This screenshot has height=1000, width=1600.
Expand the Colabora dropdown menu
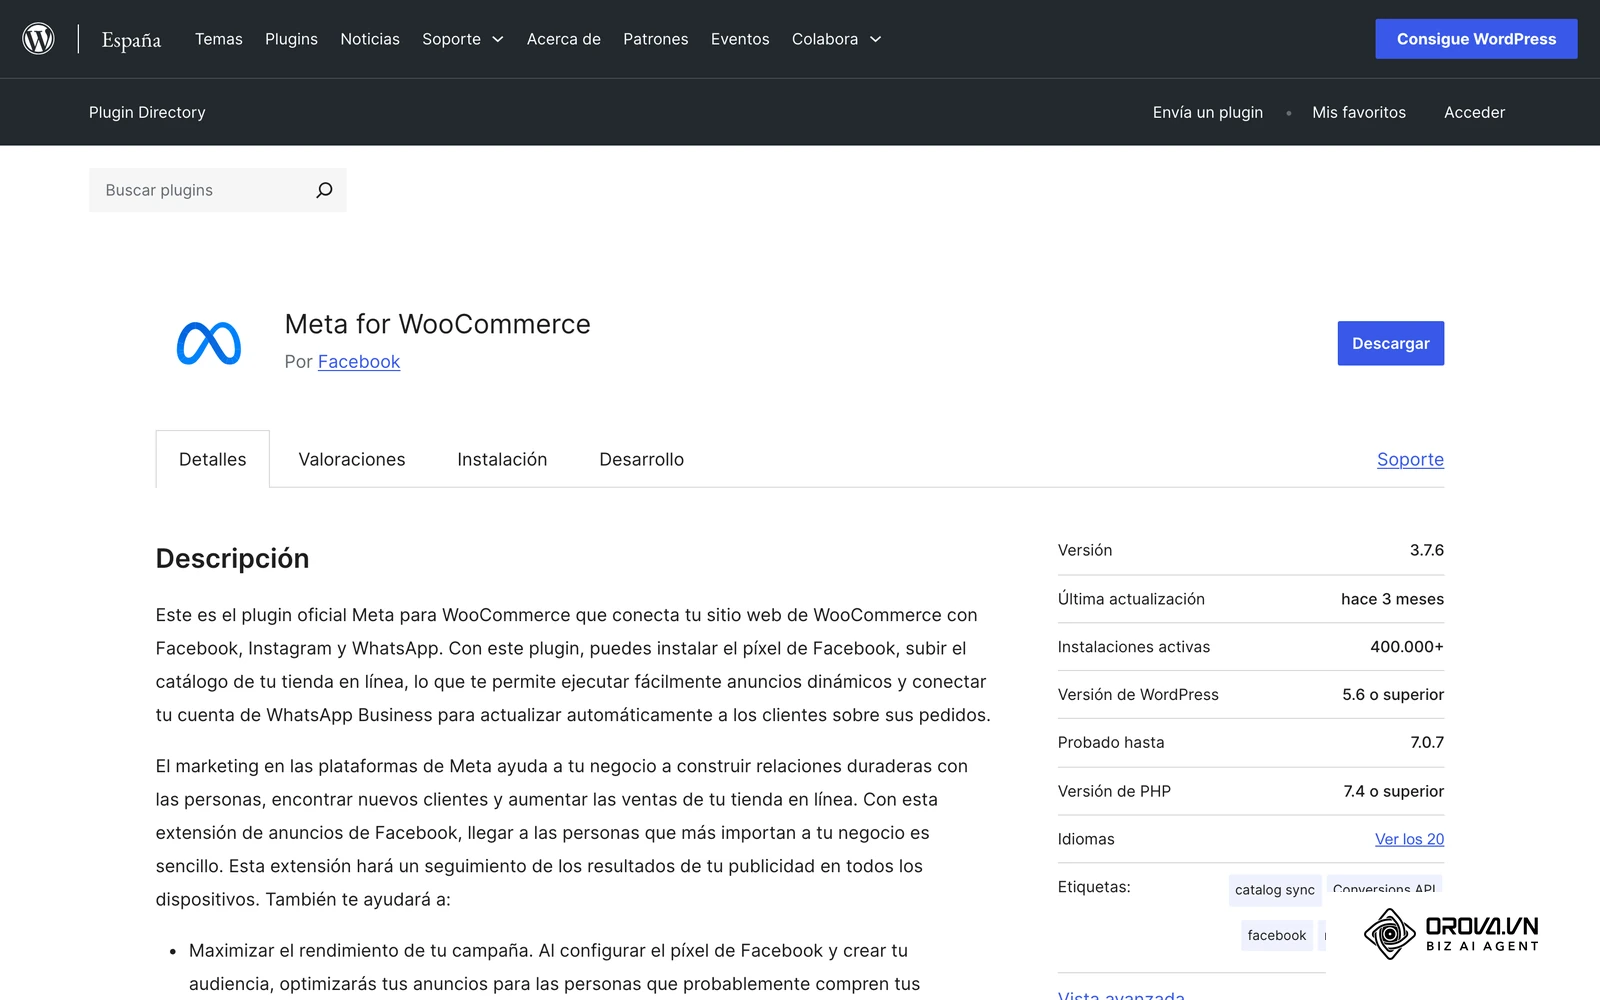coord(836,39)
